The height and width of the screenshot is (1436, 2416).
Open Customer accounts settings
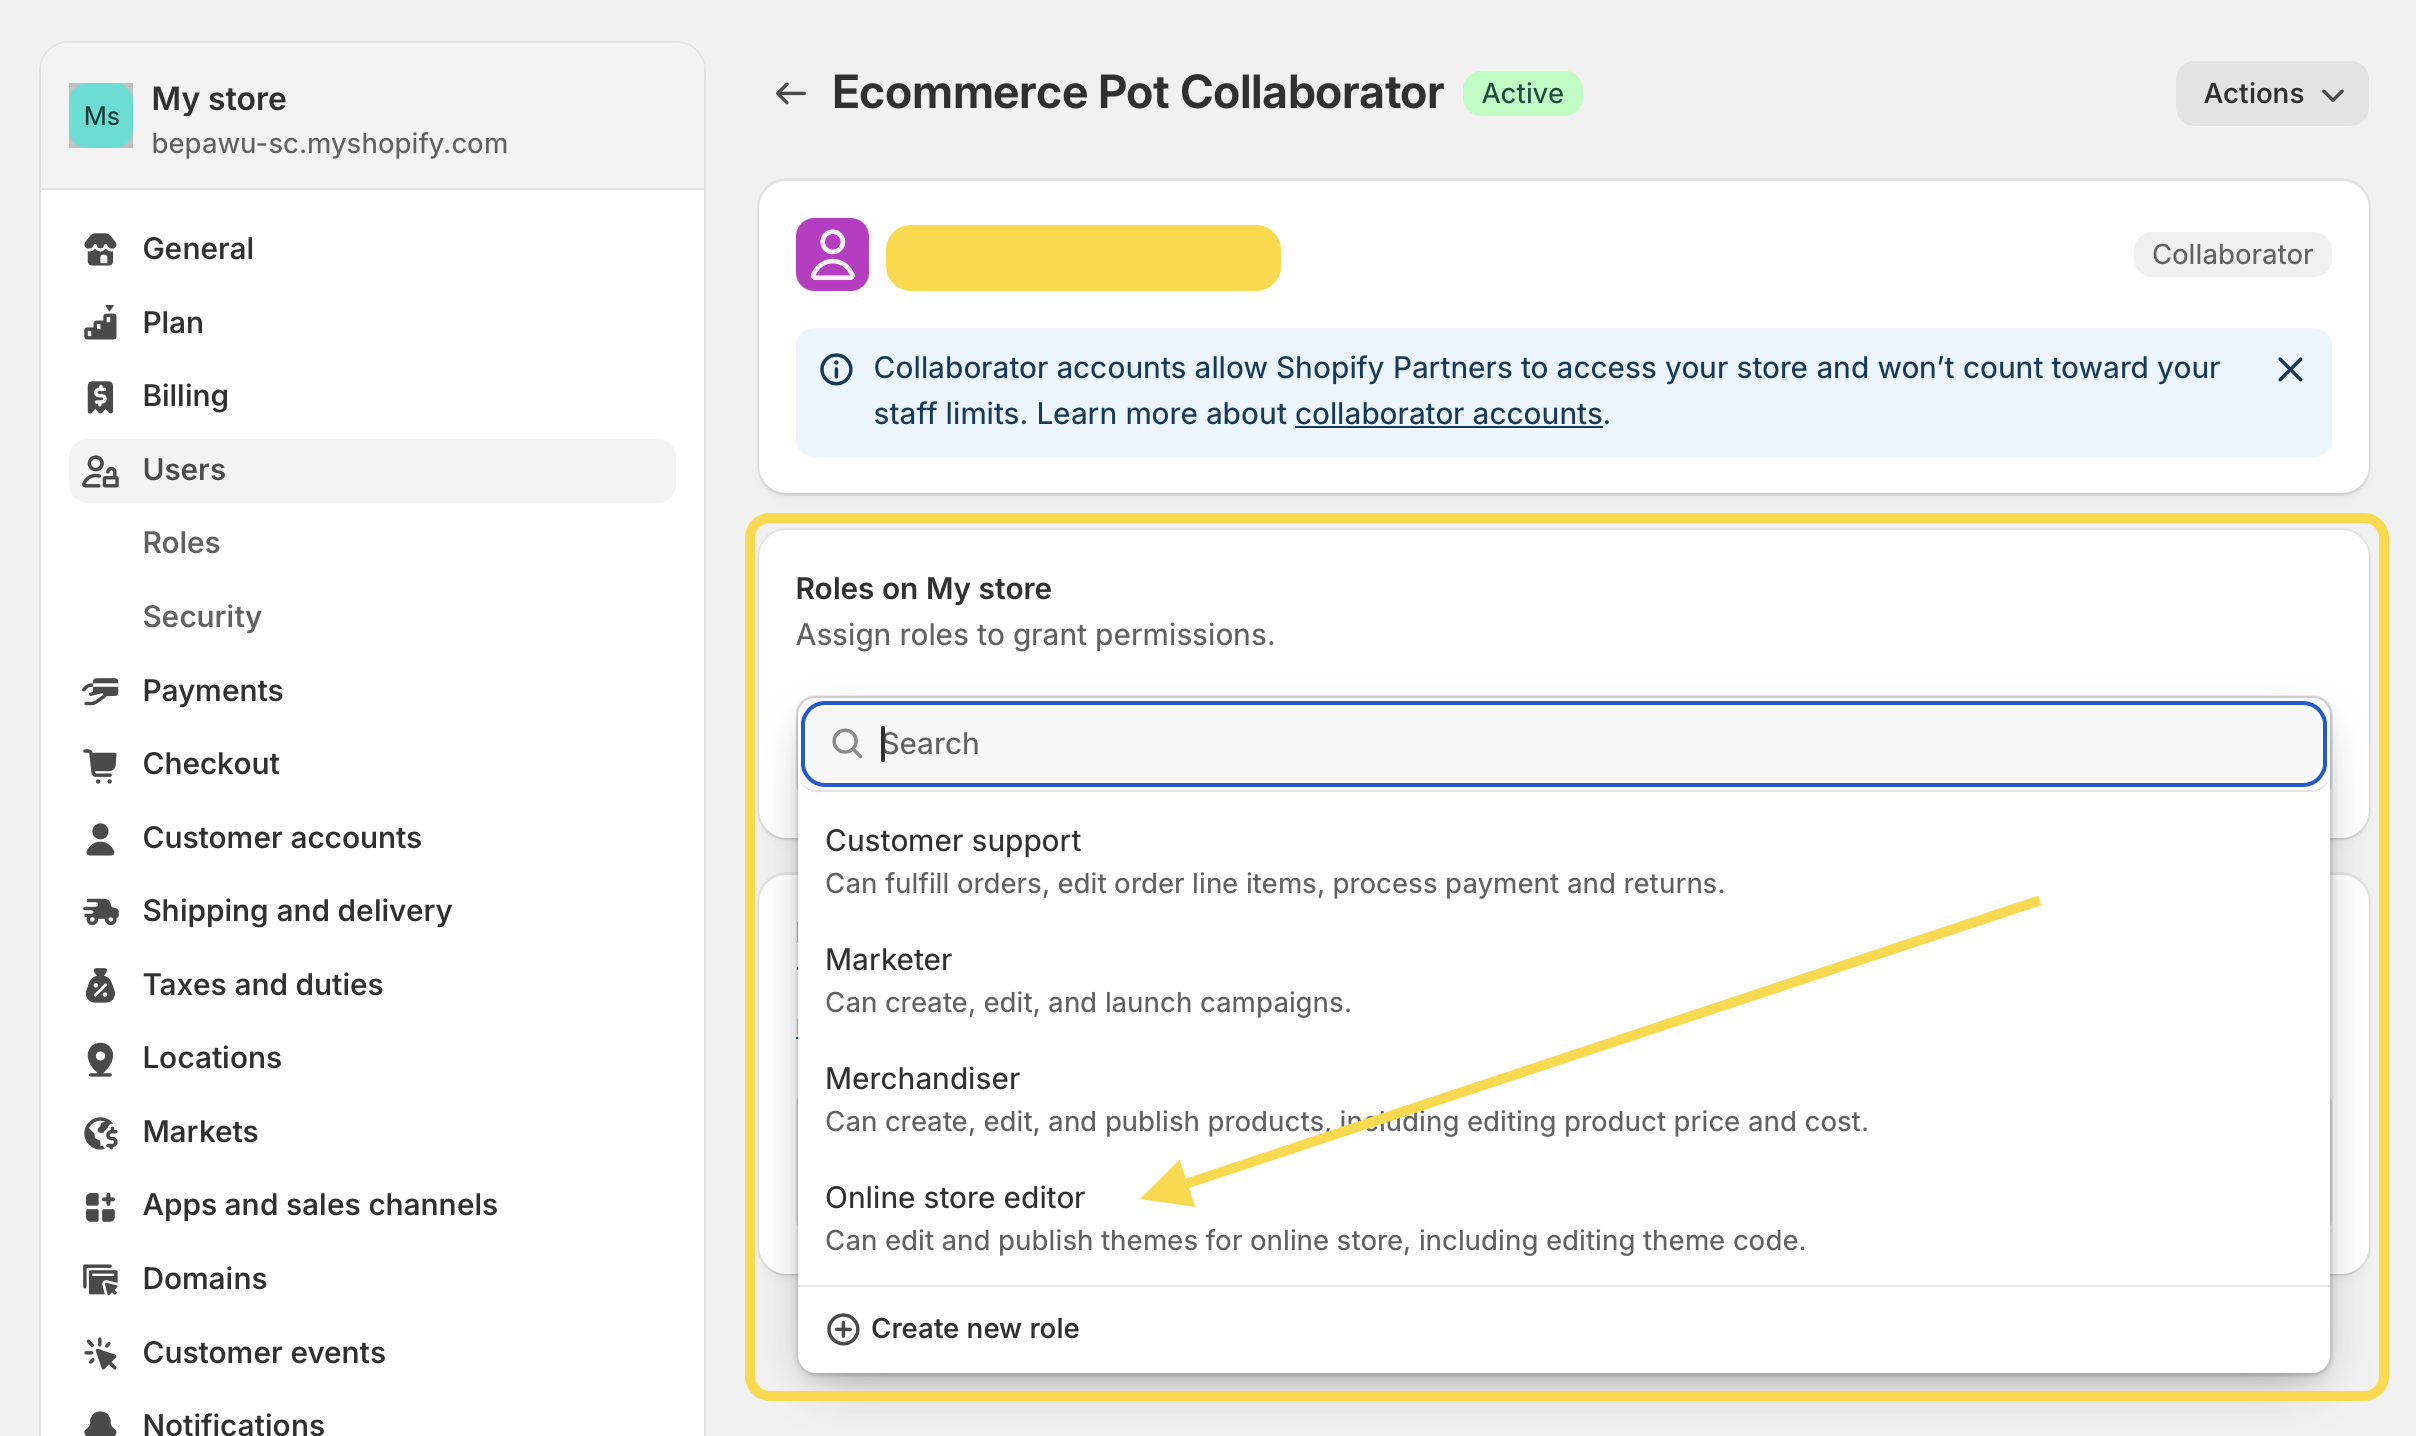tap(372, 838)
